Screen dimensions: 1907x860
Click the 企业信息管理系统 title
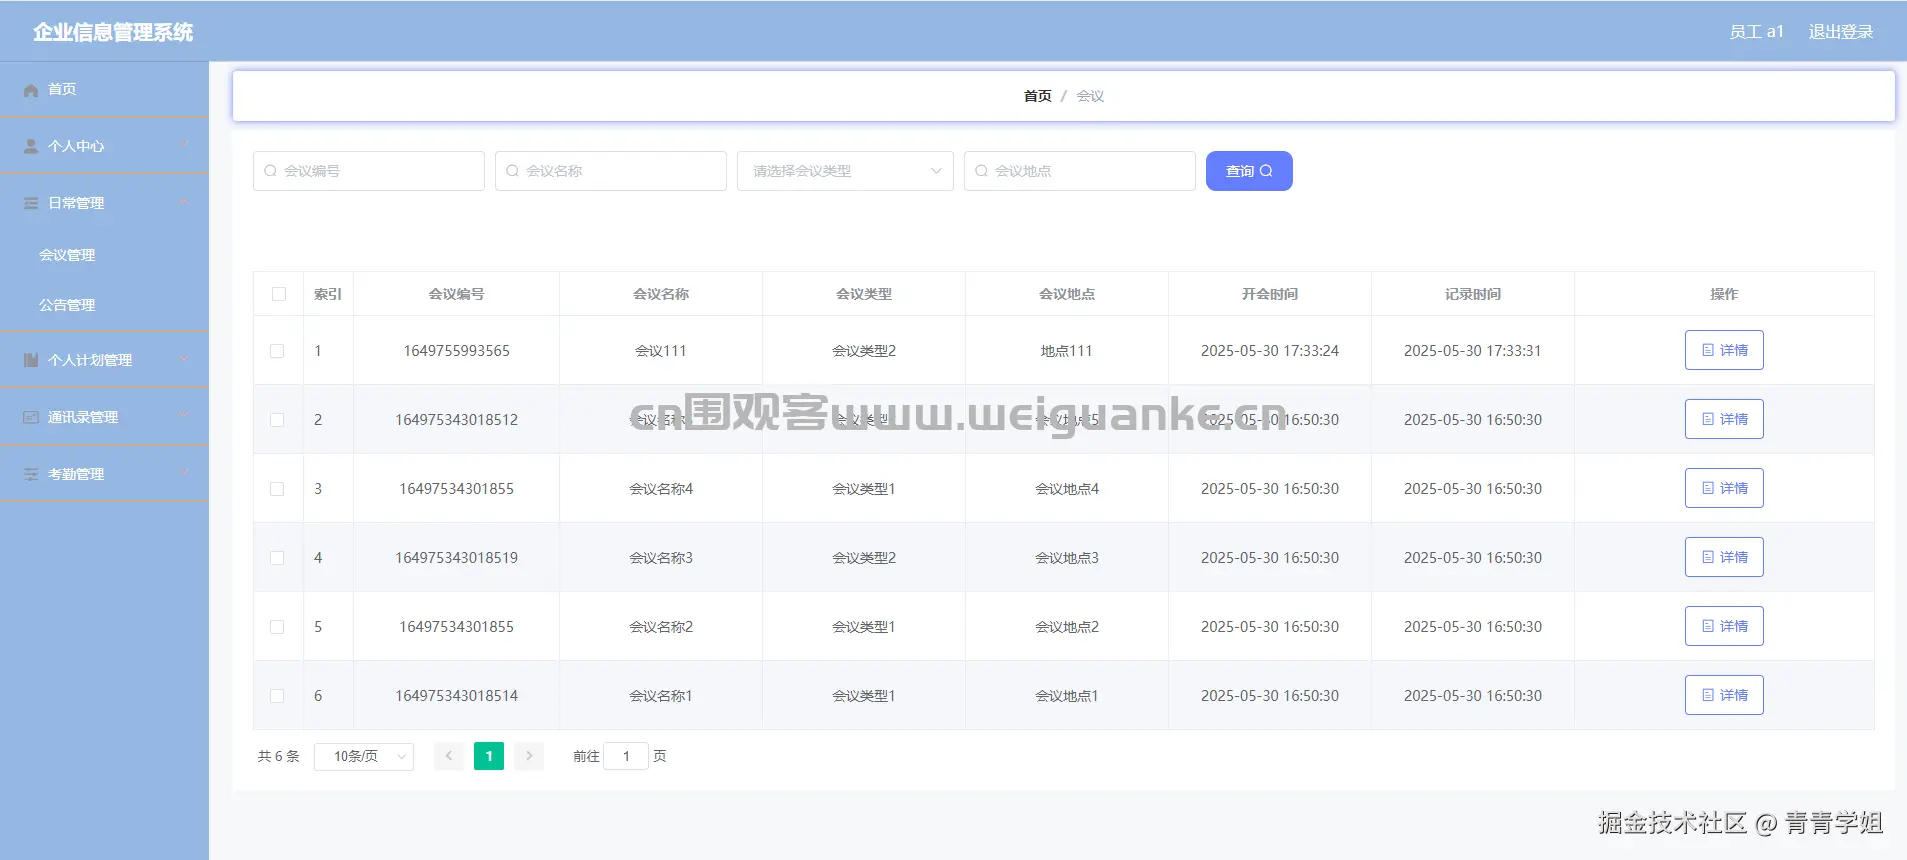pos(113,32)
